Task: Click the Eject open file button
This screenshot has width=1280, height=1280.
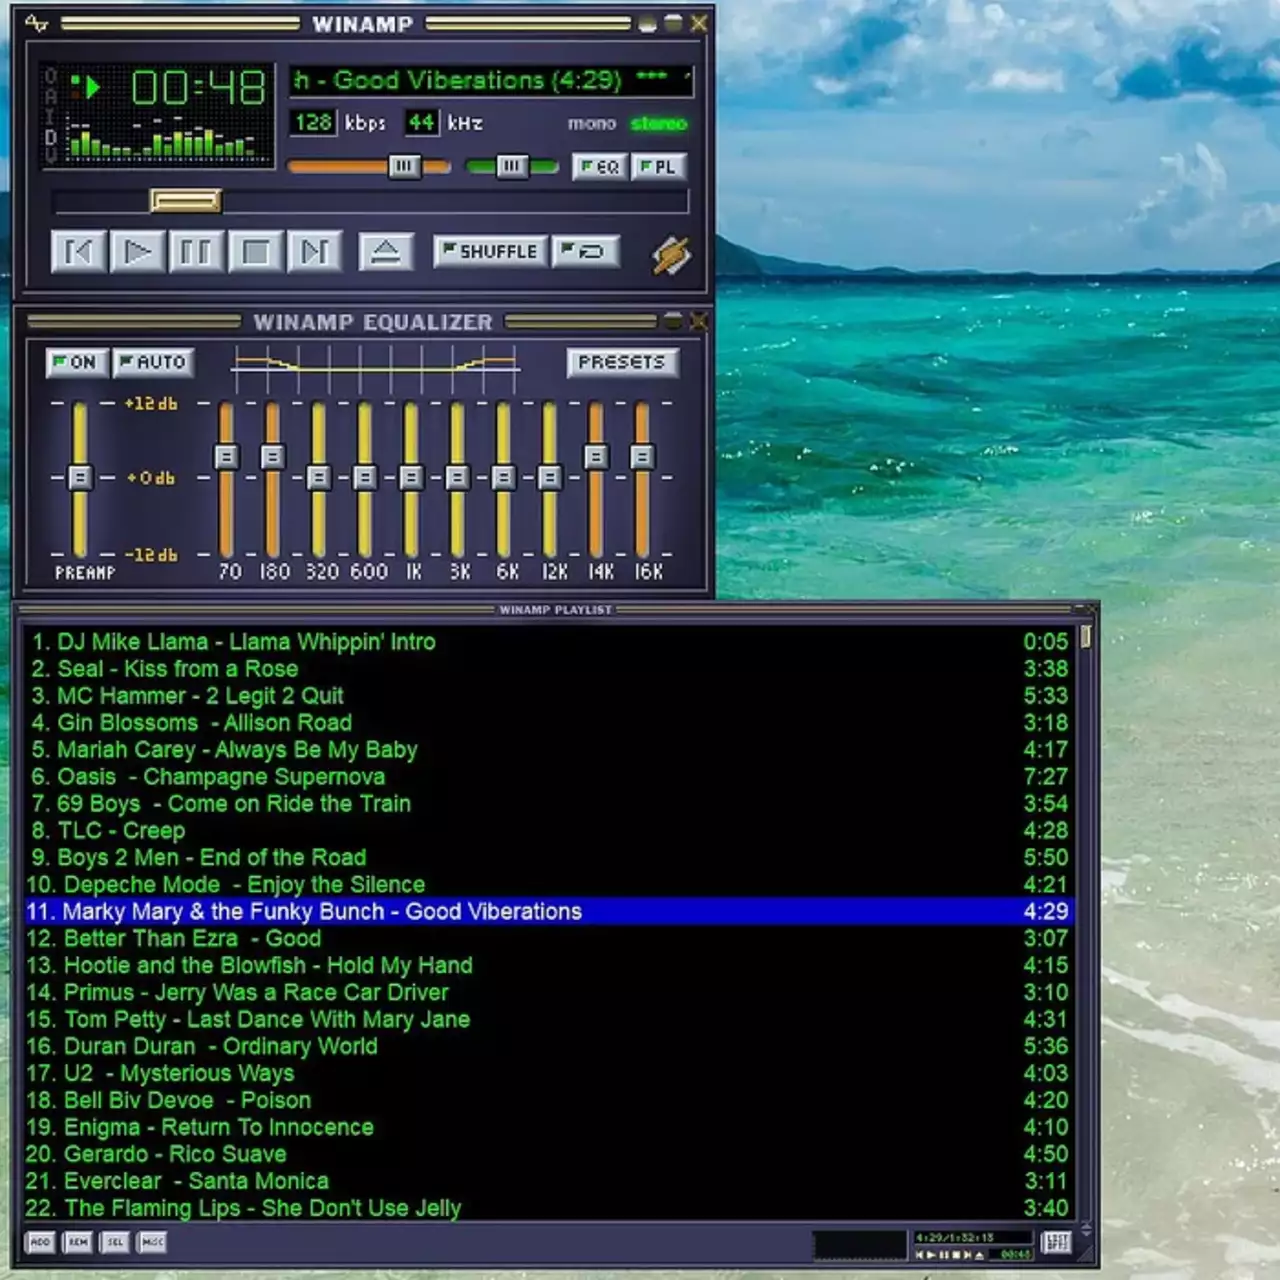Action: tap(385, 252)
